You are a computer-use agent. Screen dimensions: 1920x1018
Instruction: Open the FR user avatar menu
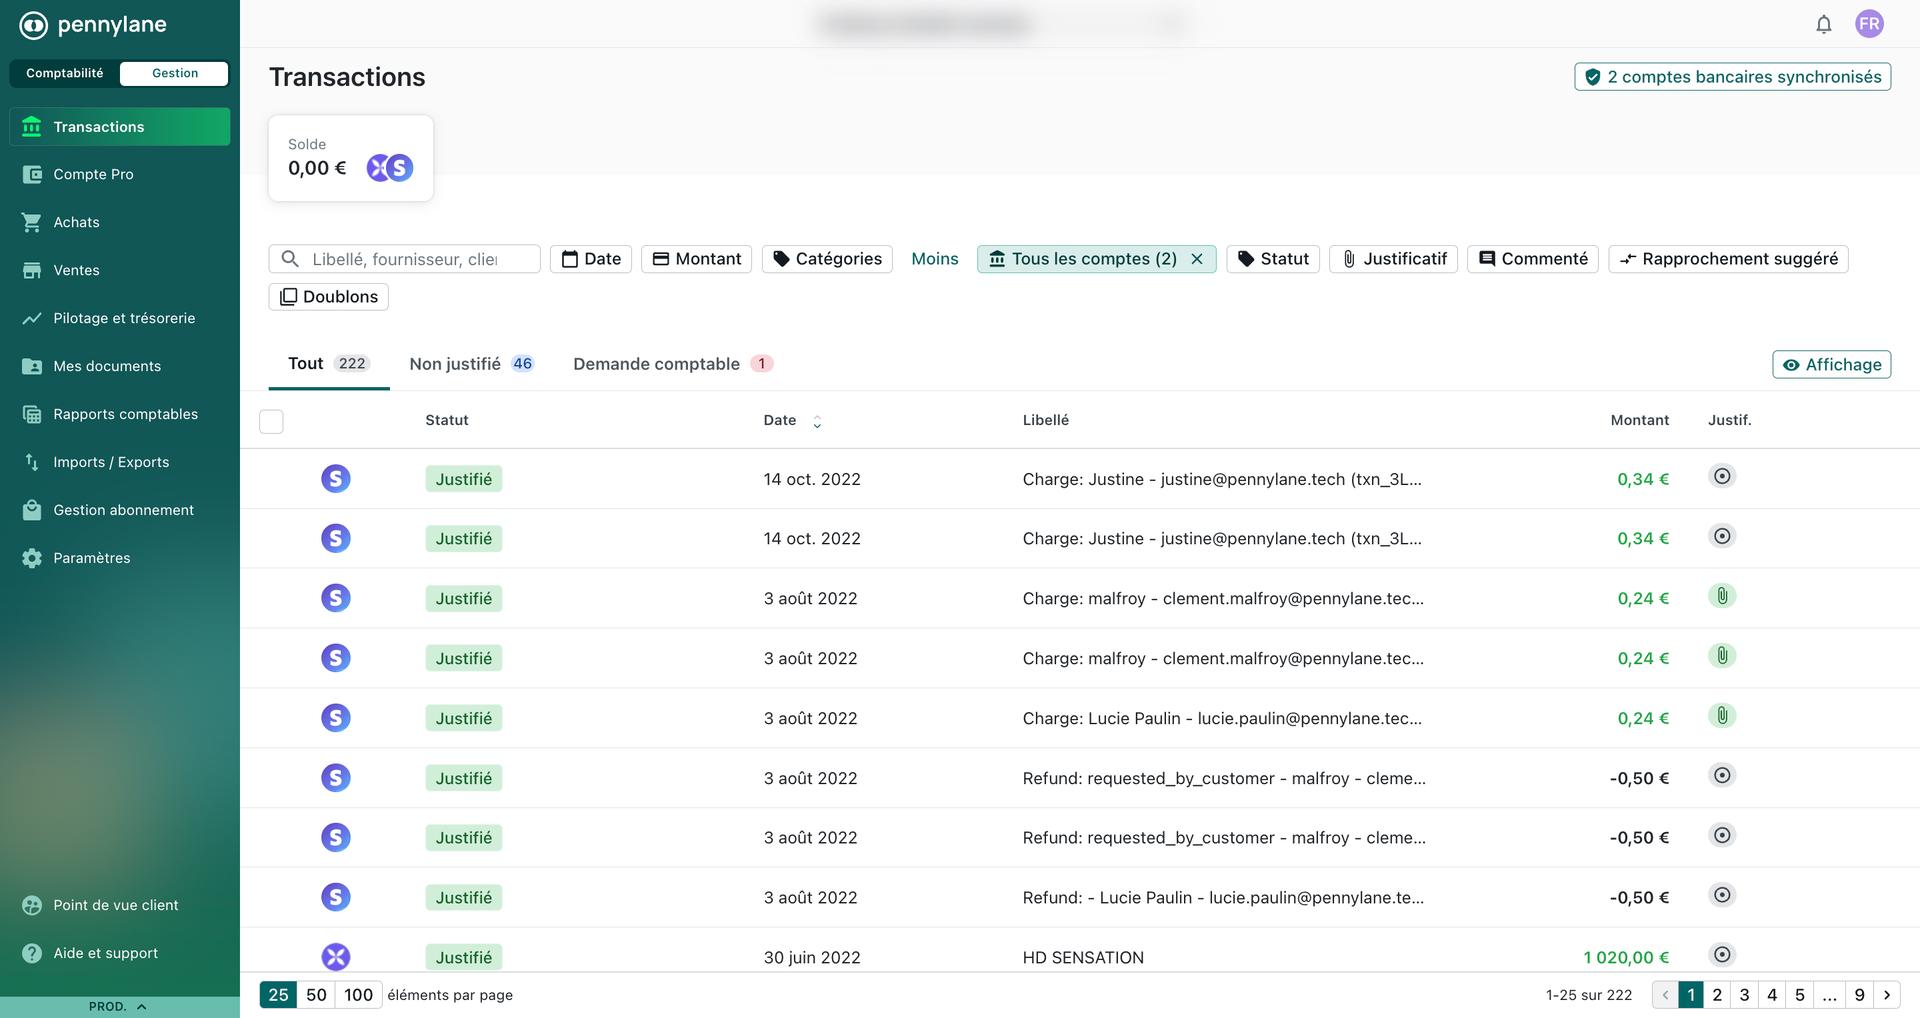[1868, 24]
